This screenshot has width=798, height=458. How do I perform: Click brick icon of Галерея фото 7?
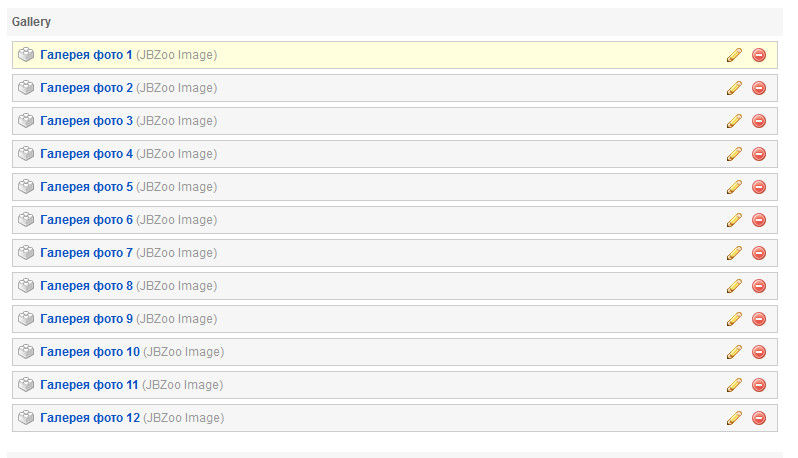[26, 253]
